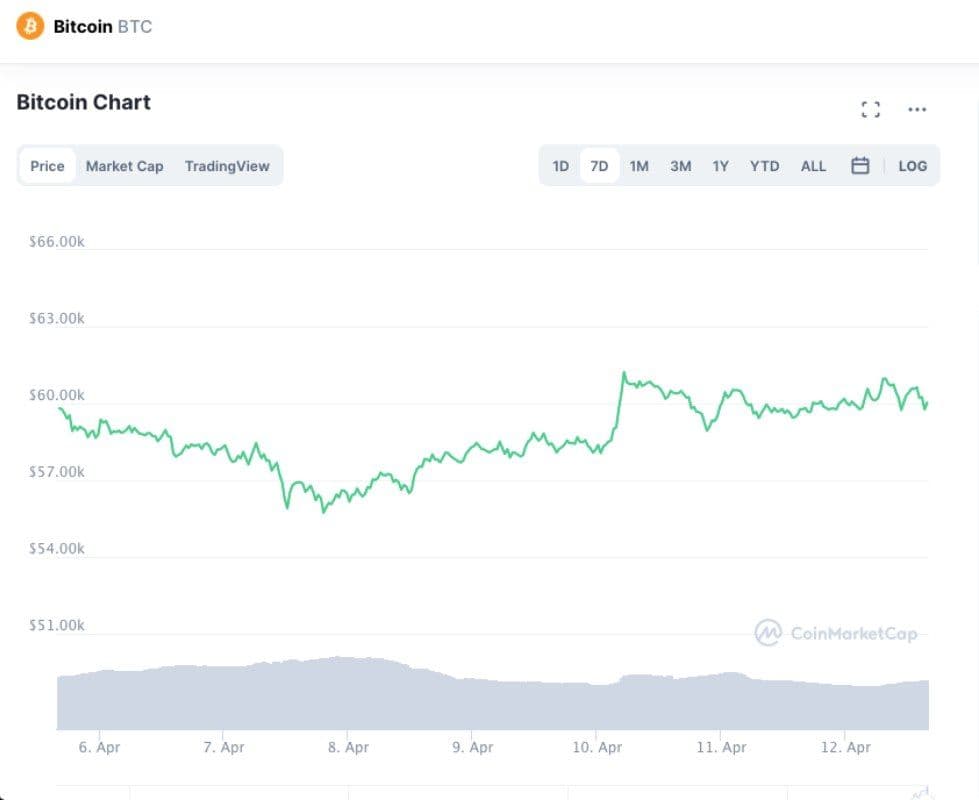Click price line peak near 10. Apr
Image resolution: width=979 pixels, height=800 pixels.
[623, 374]
